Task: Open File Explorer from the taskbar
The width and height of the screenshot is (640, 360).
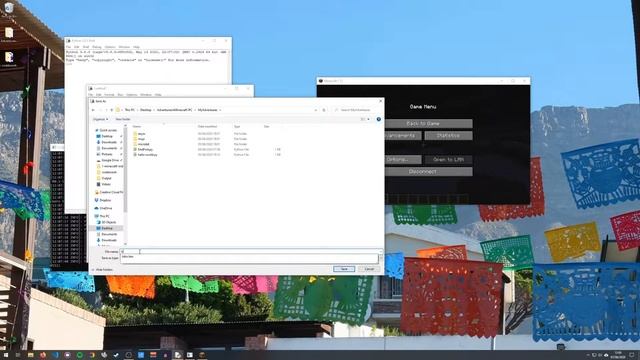Action: click(31, 355)
